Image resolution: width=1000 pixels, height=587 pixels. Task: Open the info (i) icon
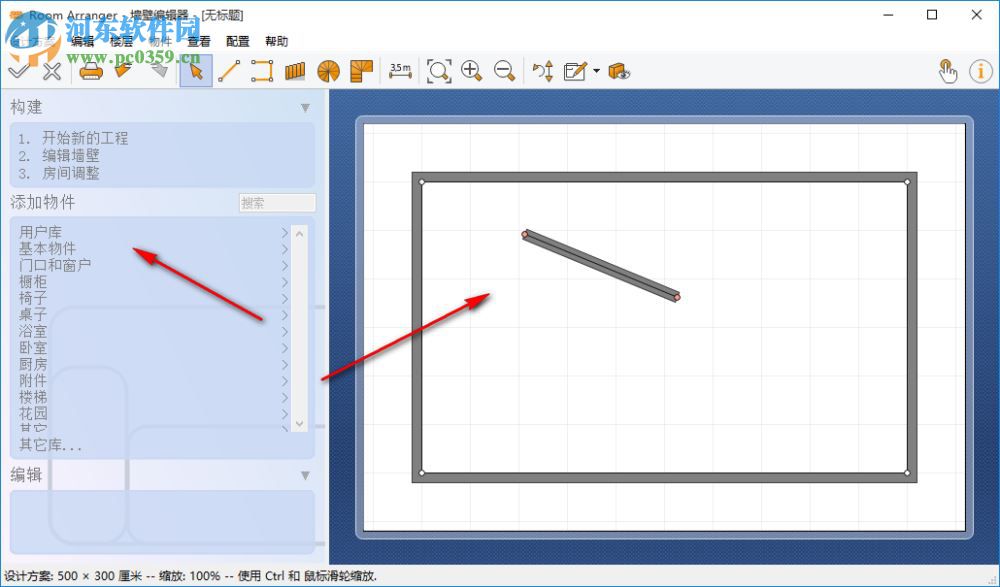pyautogui.click(x=981, y=71)
